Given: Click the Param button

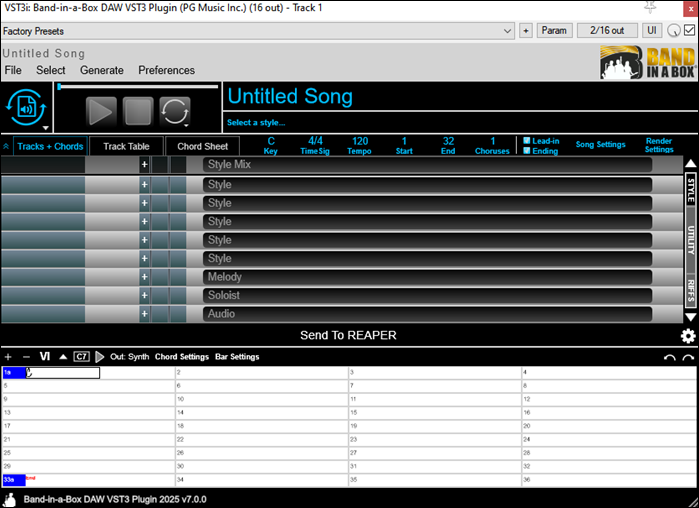Looking at the screenshot, I should point(554,30).
